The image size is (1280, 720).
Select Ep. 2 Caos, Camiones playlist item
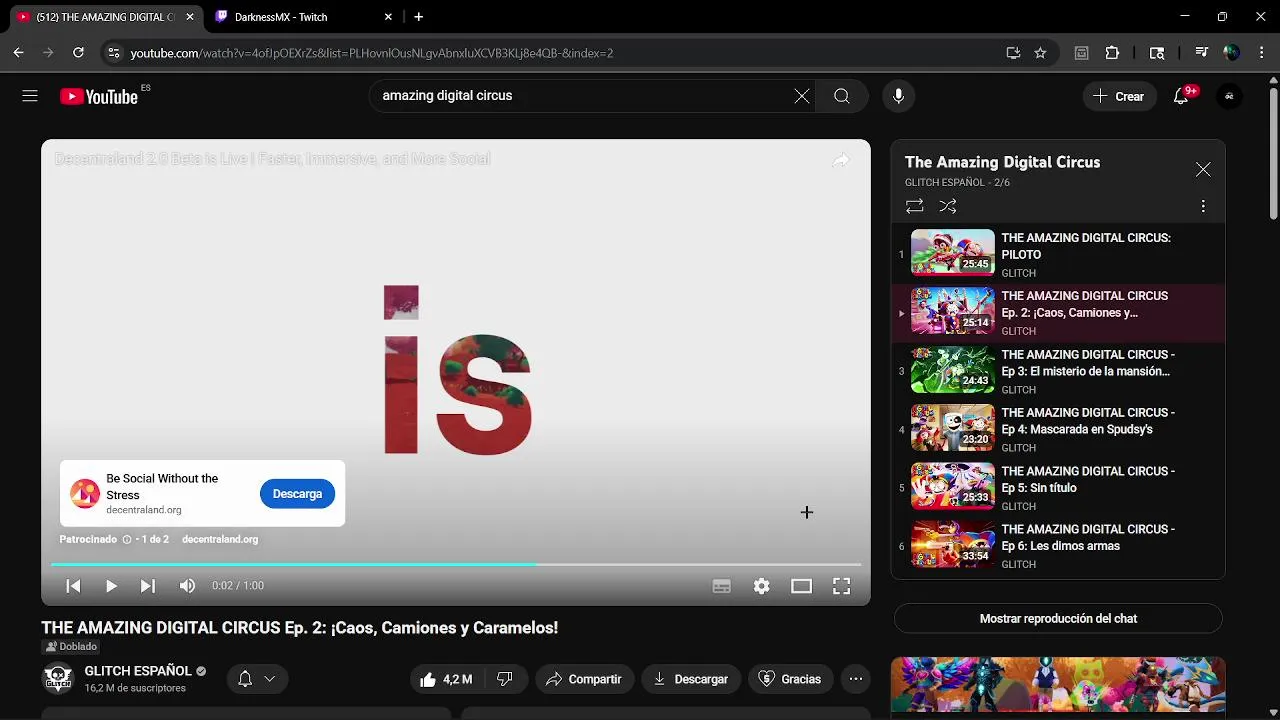(1058, 313)
